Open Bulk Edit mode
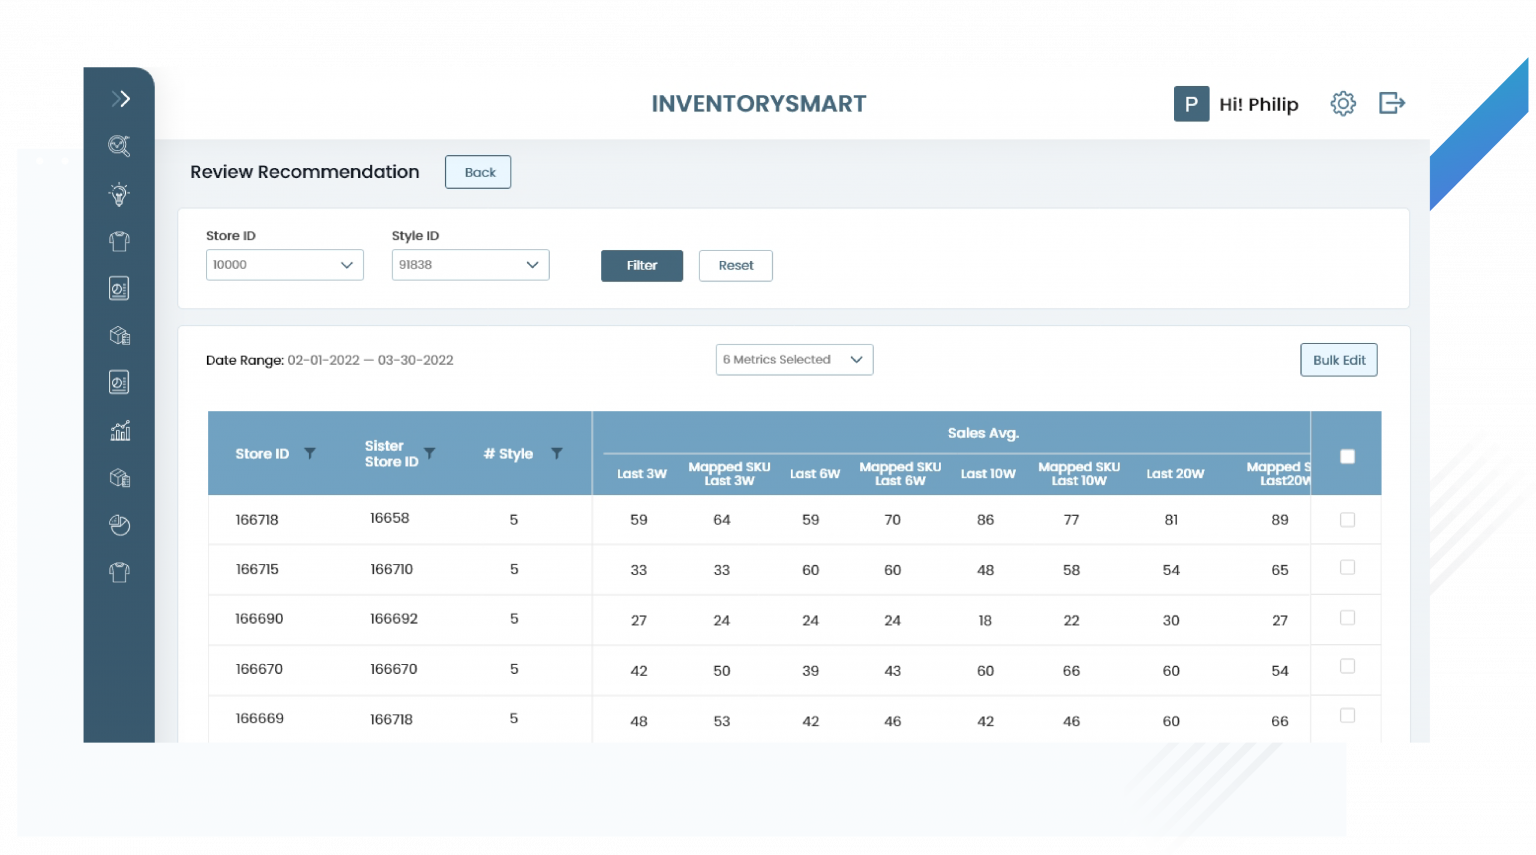 [1338, 359]
